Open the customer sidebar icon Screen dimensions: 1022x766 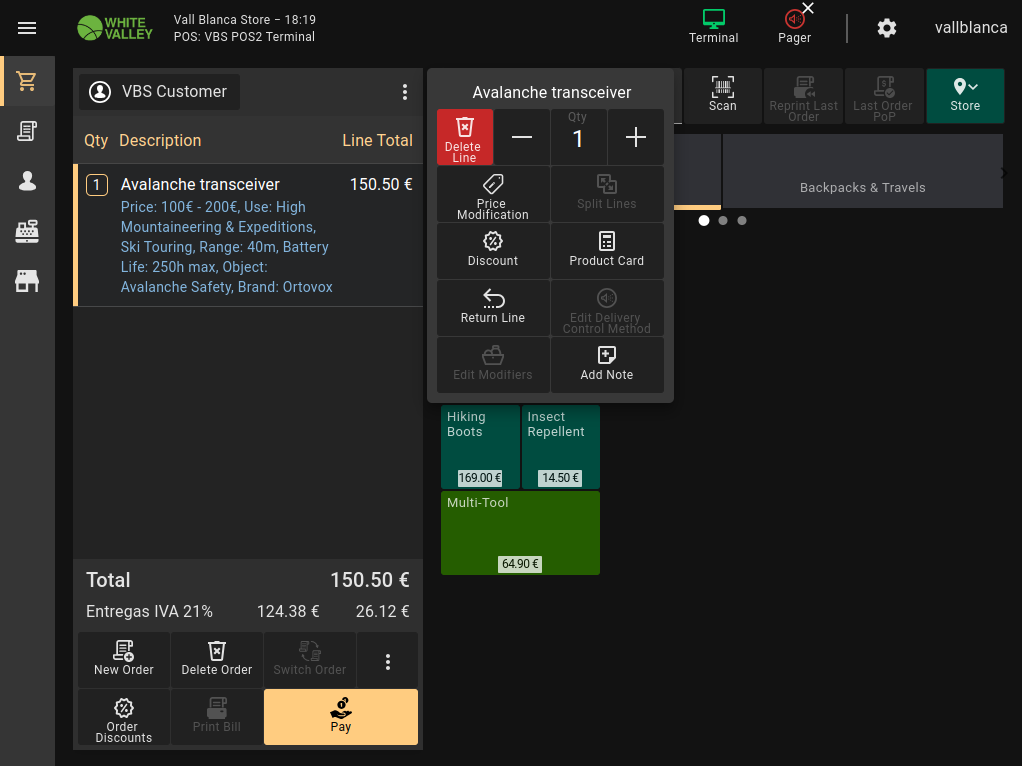coord(27,181)
